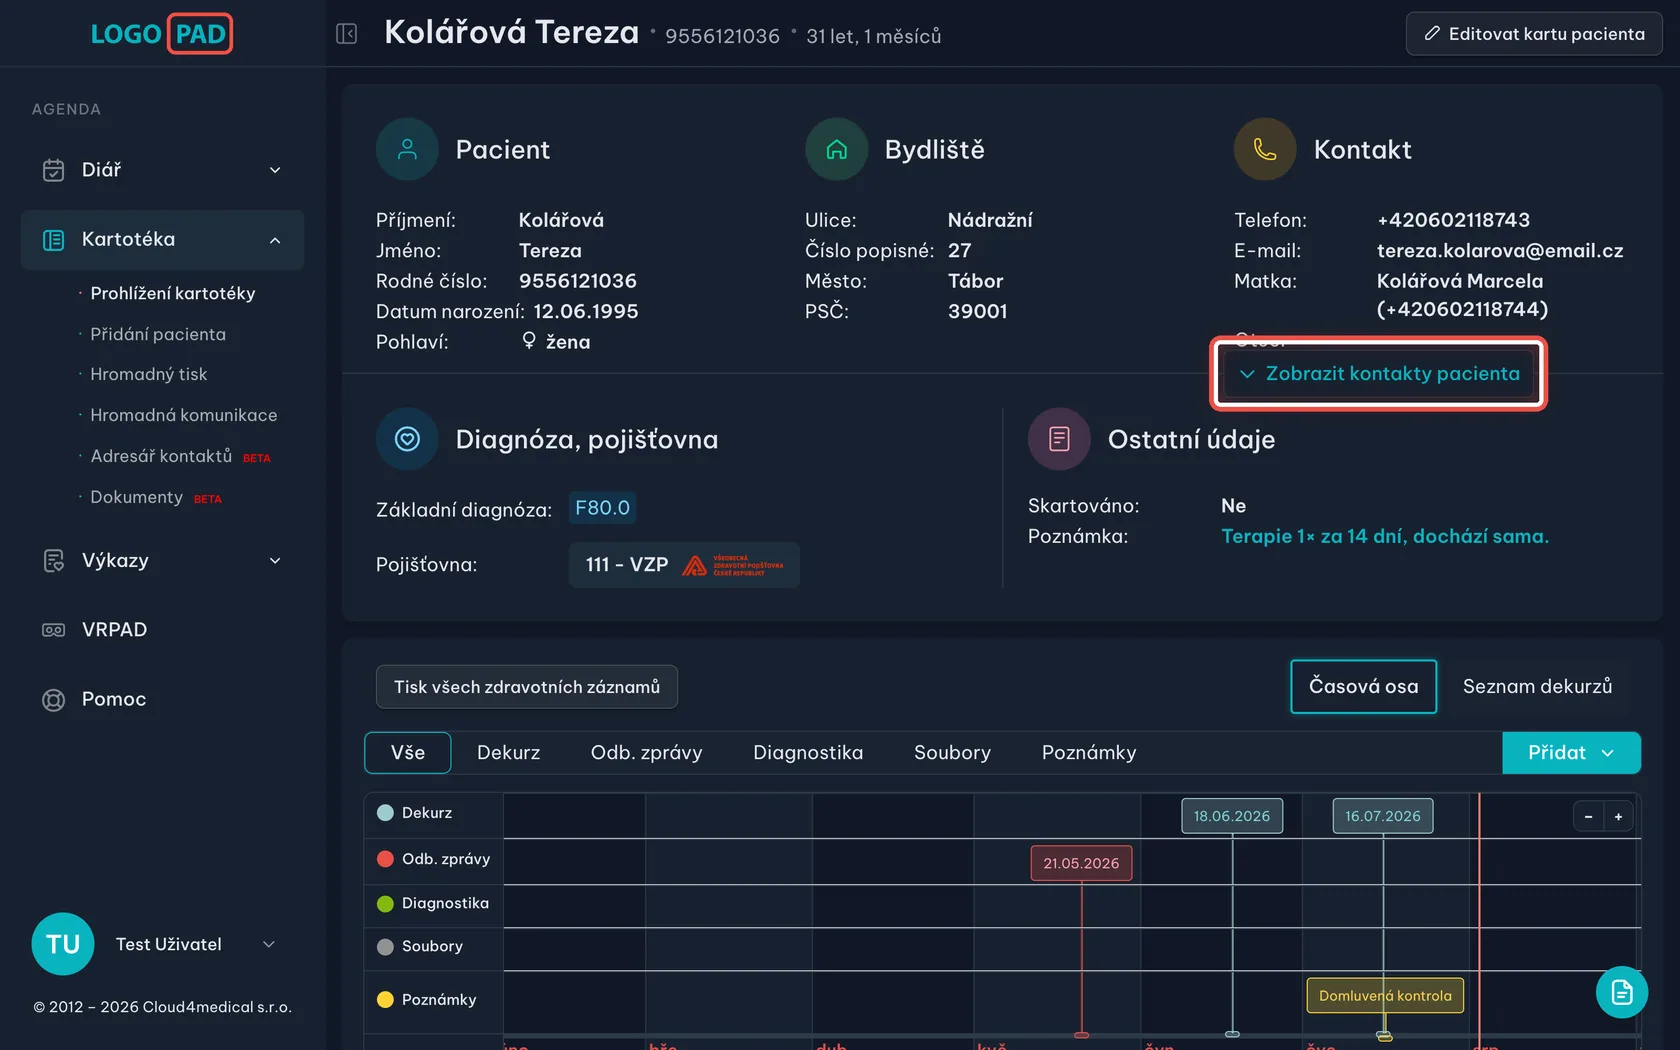
Task: Toggle the Diagnostika green legend dot
Action: click(385, 904)
